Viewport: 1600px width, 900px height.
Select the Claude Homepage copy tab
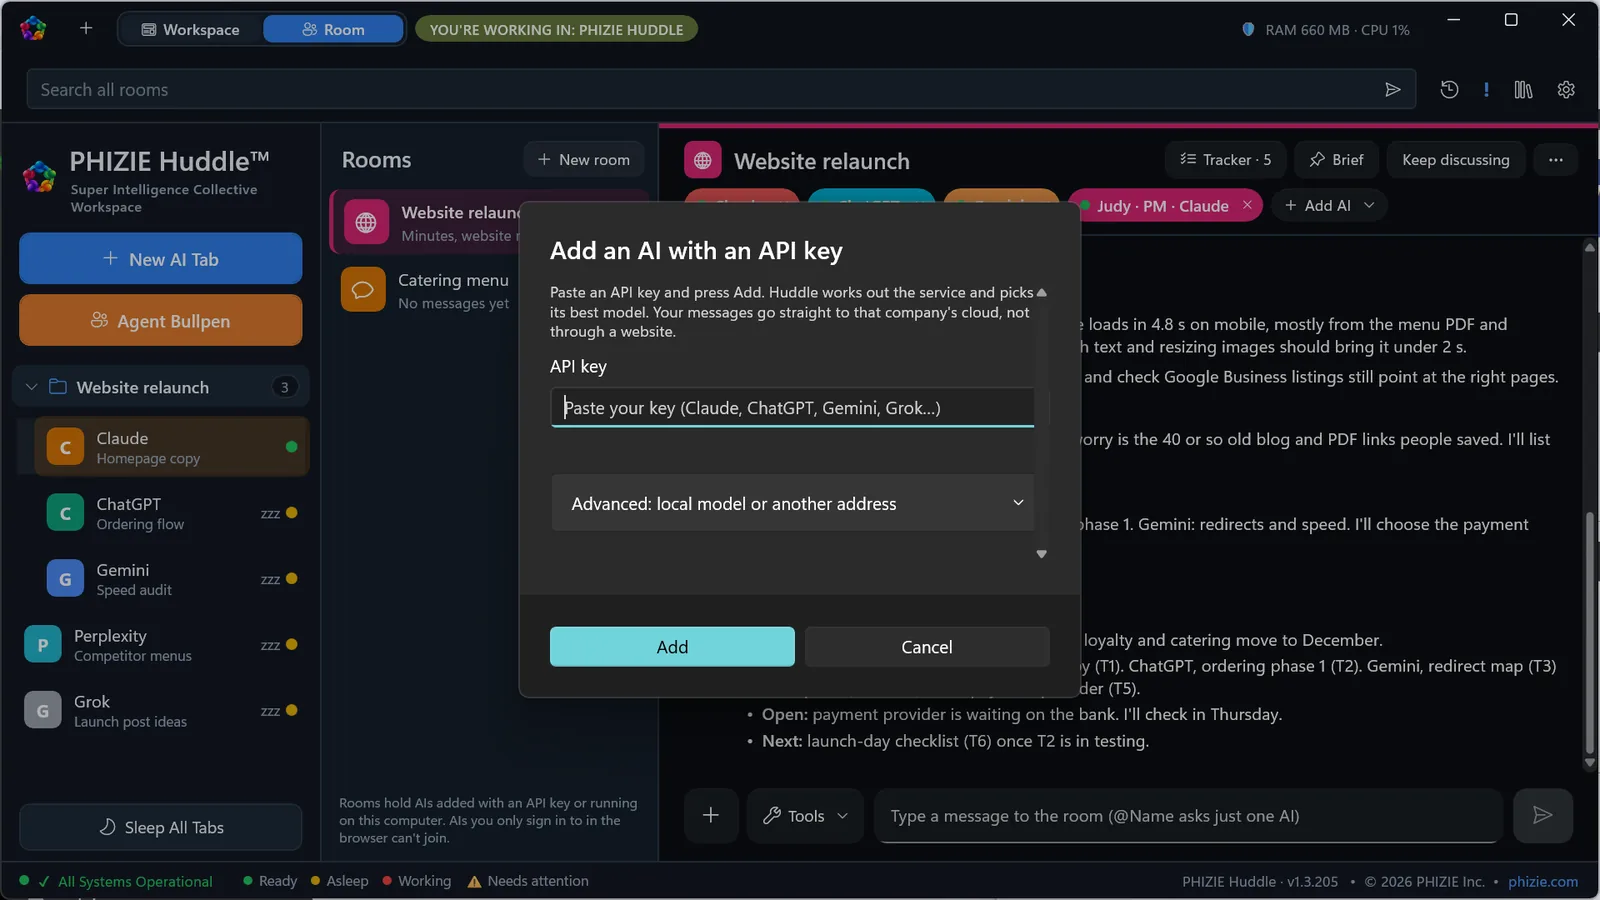171,447
